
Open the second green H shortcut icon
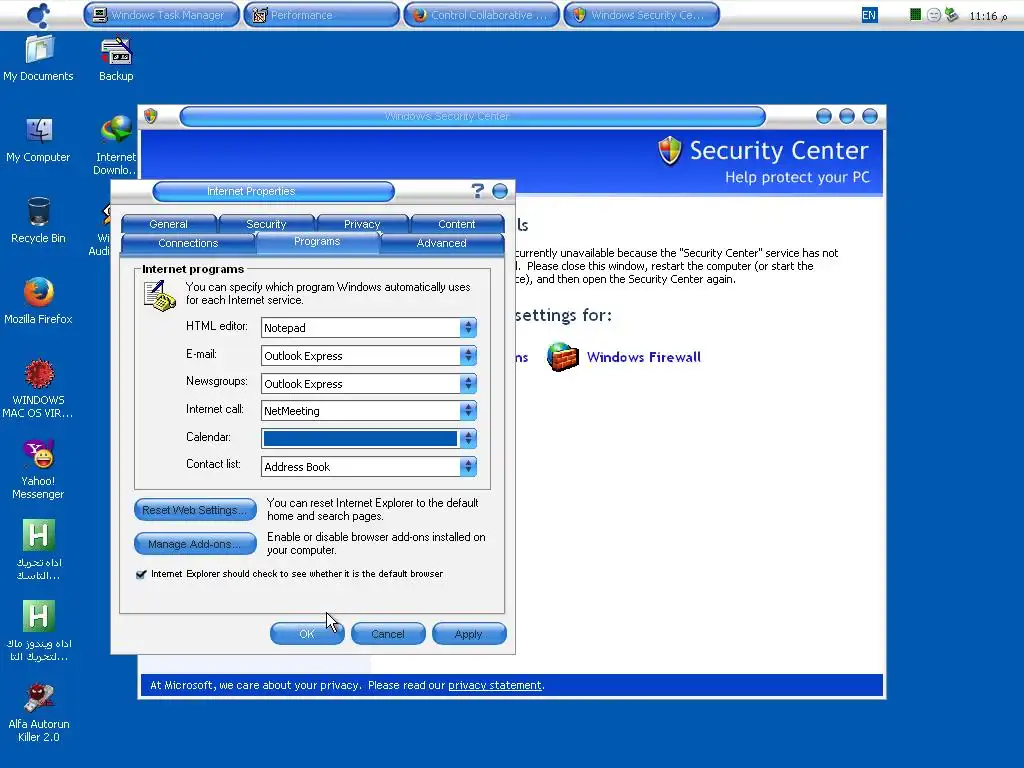(x=39, y=616)
